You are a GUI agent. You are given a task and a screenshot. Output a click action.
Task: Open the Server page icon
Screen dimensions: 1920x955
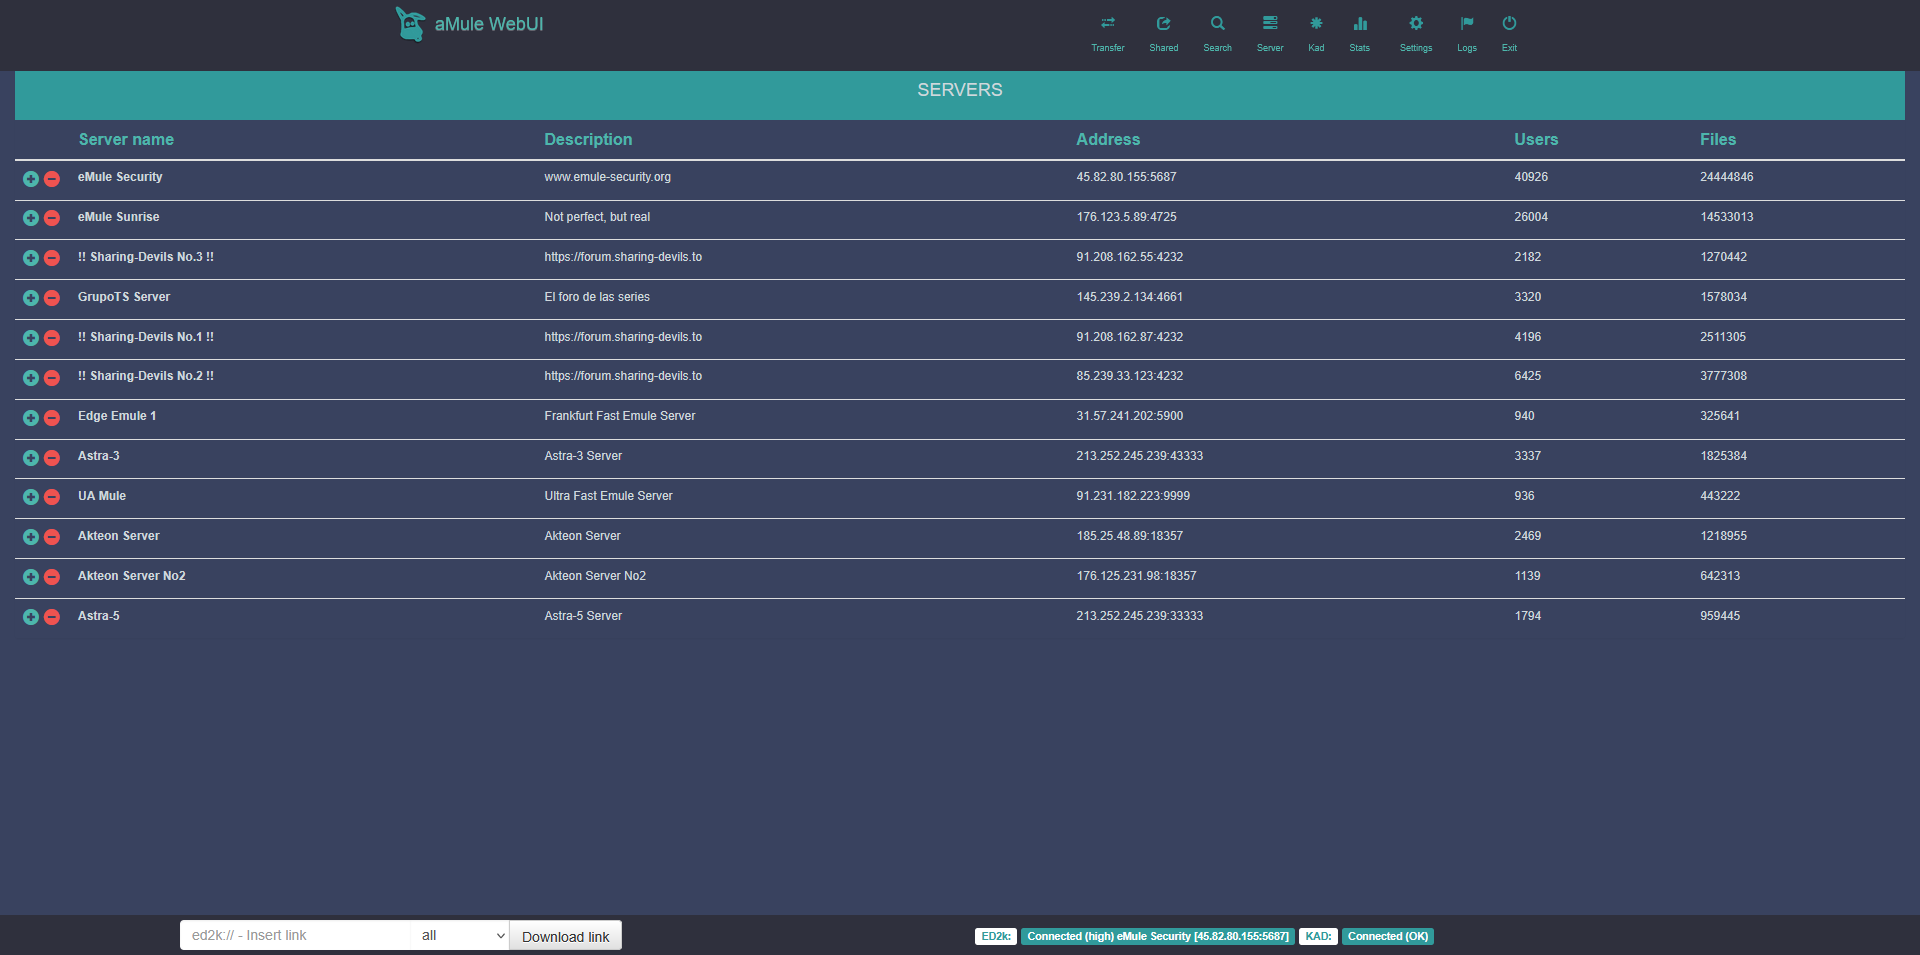(x=1270, y=24)
